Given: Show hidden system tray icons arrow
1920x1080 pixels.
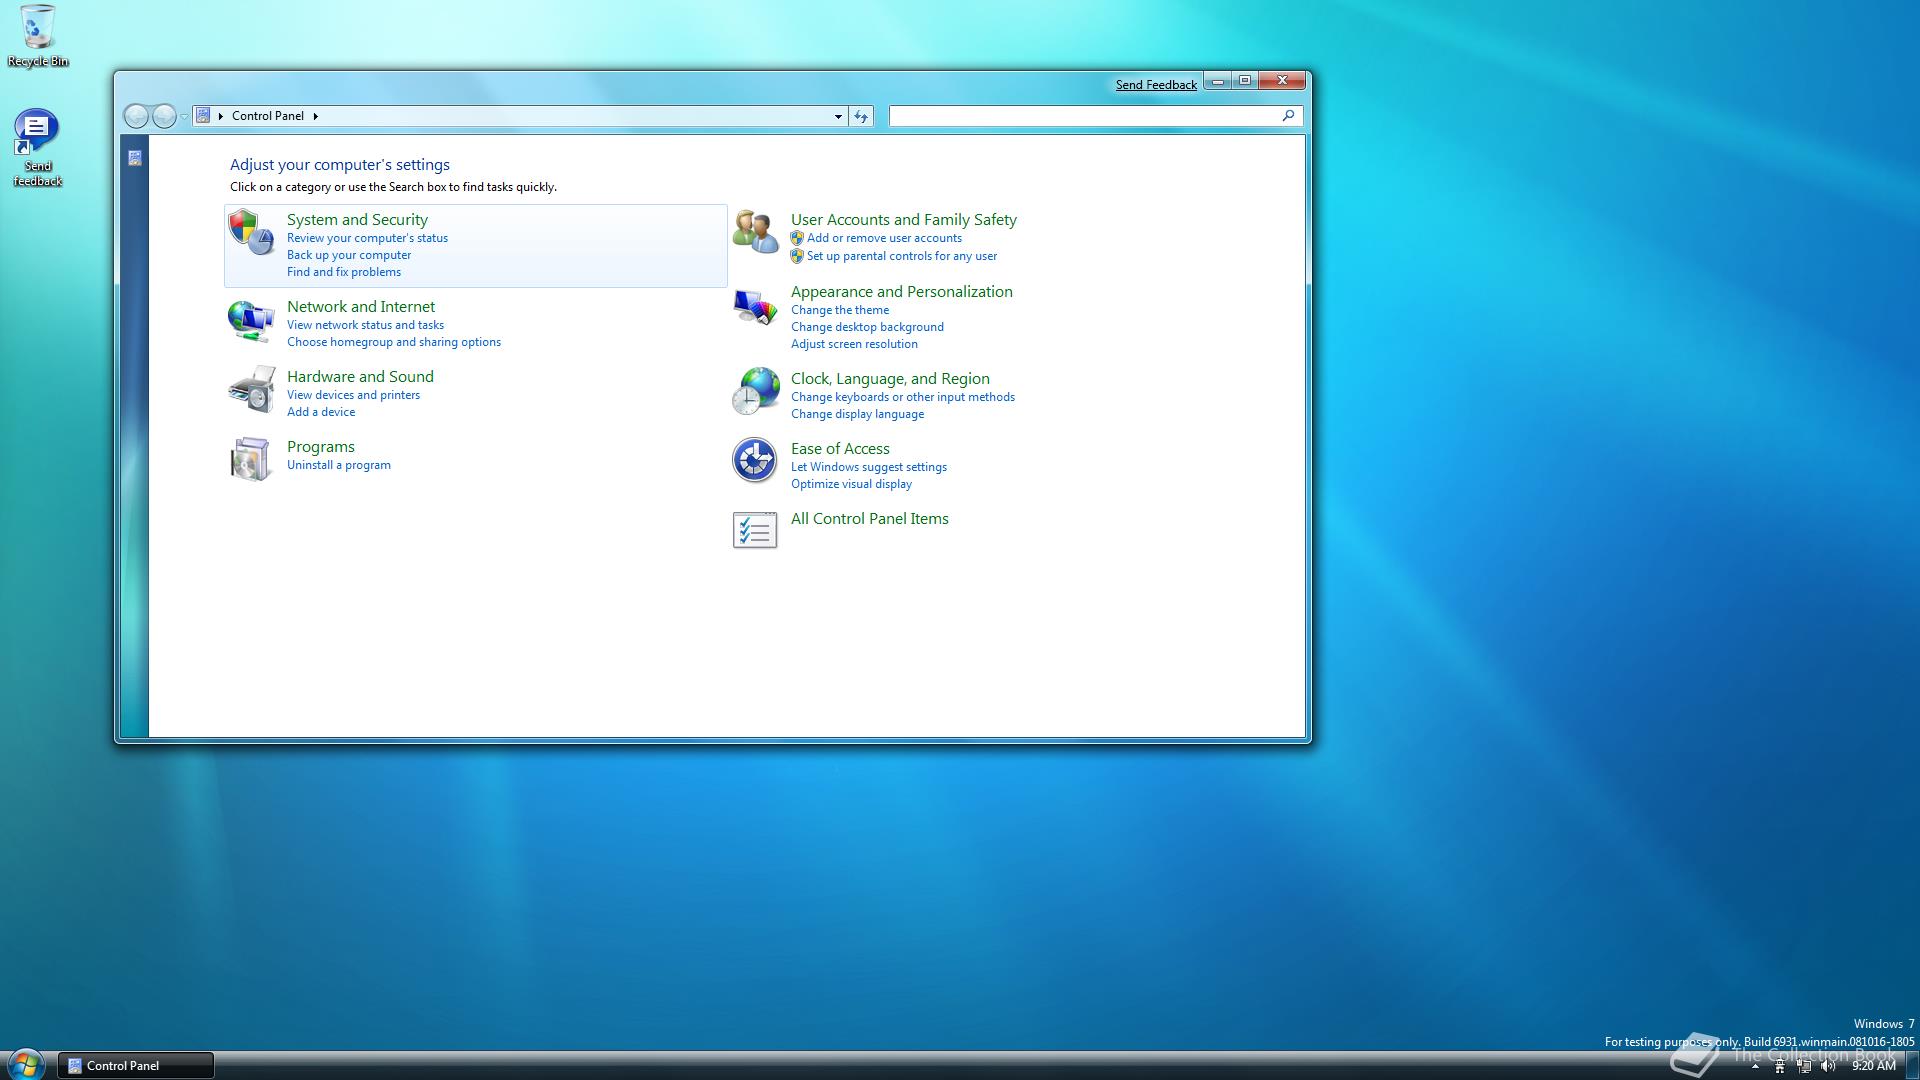Looking at the screenshot, I should click(x=1755, y=1066).
